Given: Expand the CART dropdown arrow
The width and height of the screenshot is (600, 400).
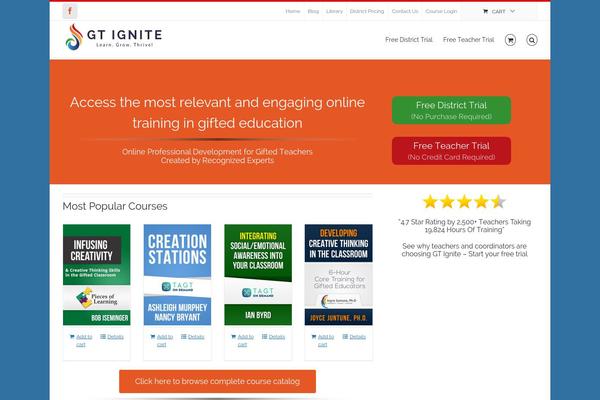Looking at the screenshot, I should tap(512, 11).
